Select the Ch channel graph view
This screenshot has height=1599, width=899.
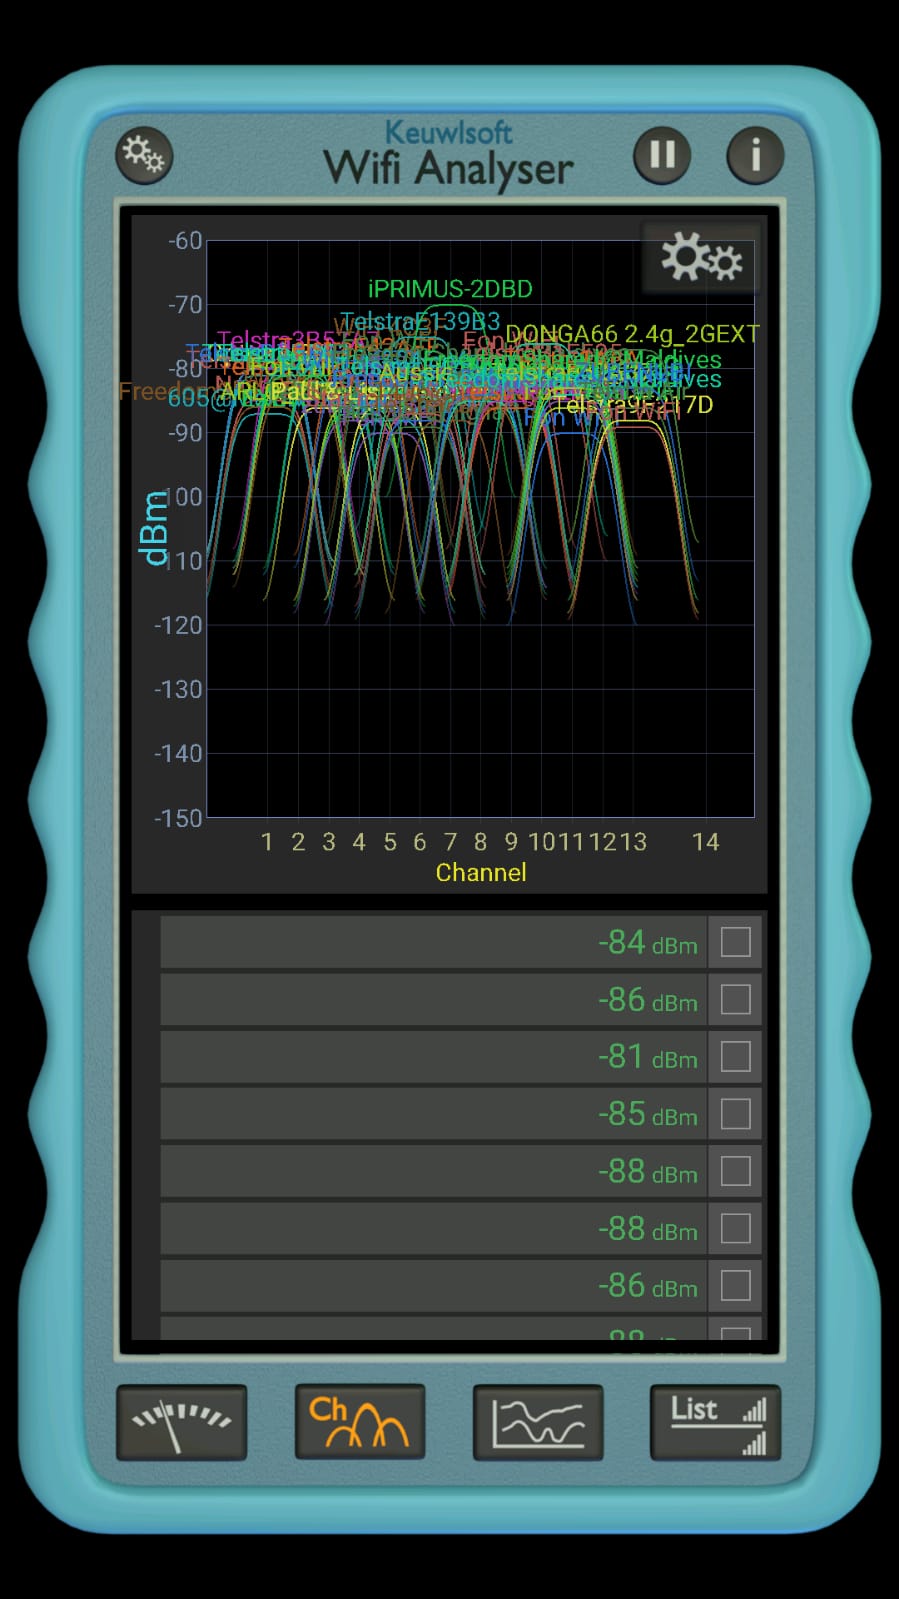coord(360,1422)
